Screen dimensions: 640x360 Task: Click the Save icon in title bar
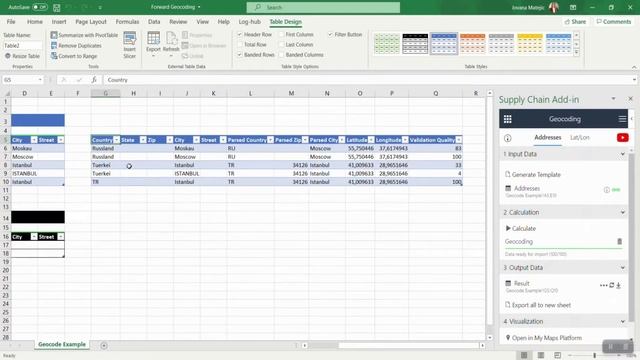pos(57,7)
